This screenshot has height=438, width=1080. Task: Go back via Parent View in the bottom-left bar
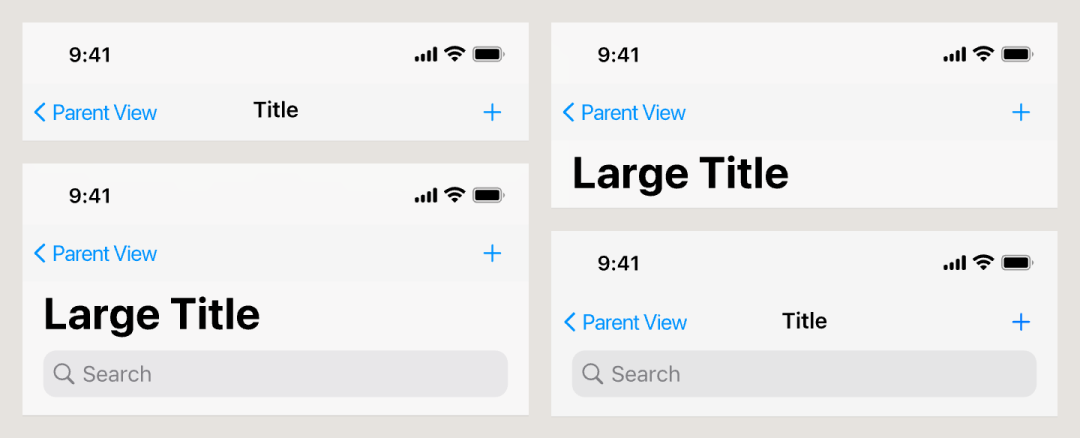tap(105, 253)
